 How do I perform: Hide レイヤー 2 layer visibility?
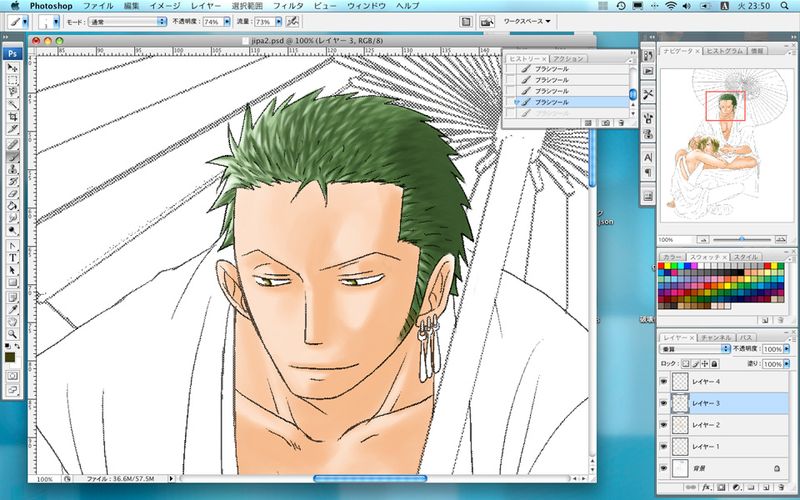point(664,424)
